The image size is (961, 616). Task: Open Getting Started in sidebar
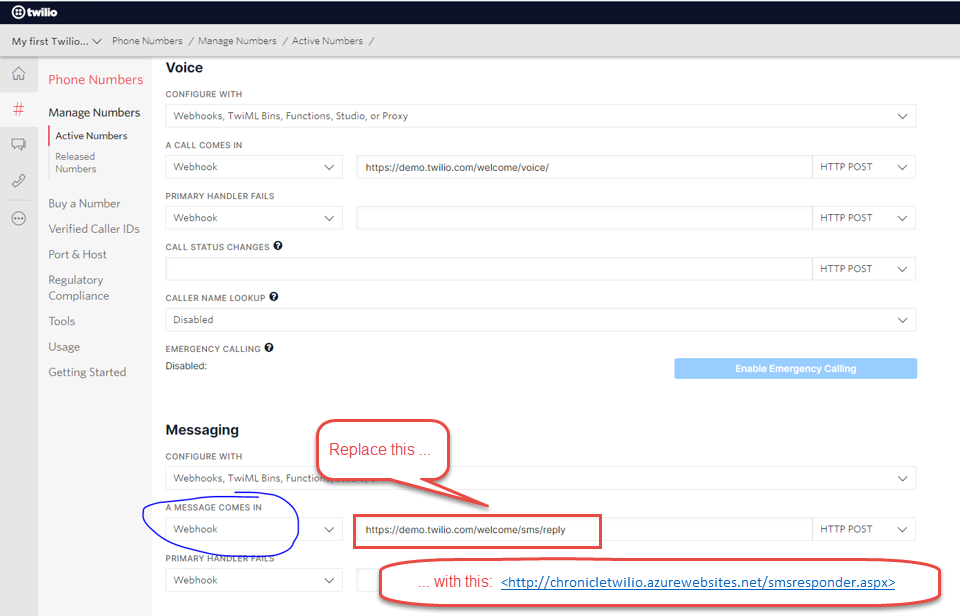[x=87, y=372]
